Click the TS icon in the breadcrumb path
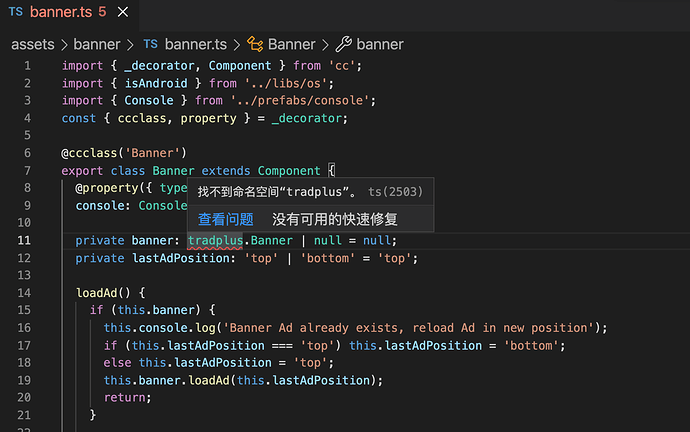Screen dimensions: 690x432 151,44
